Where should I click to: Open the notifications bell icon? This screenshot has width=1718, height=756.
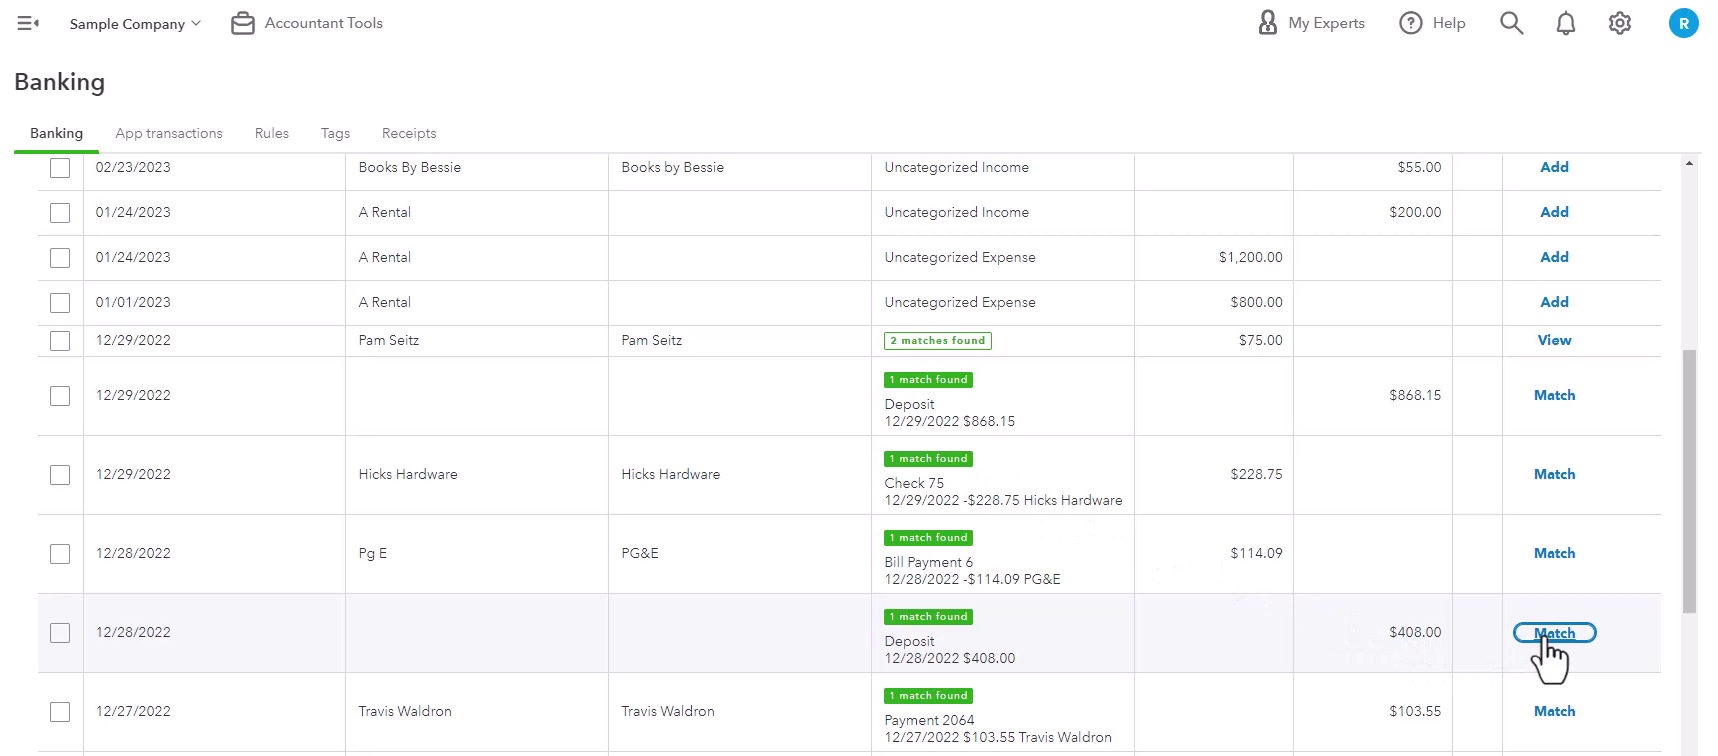[x=1565, y=23]
